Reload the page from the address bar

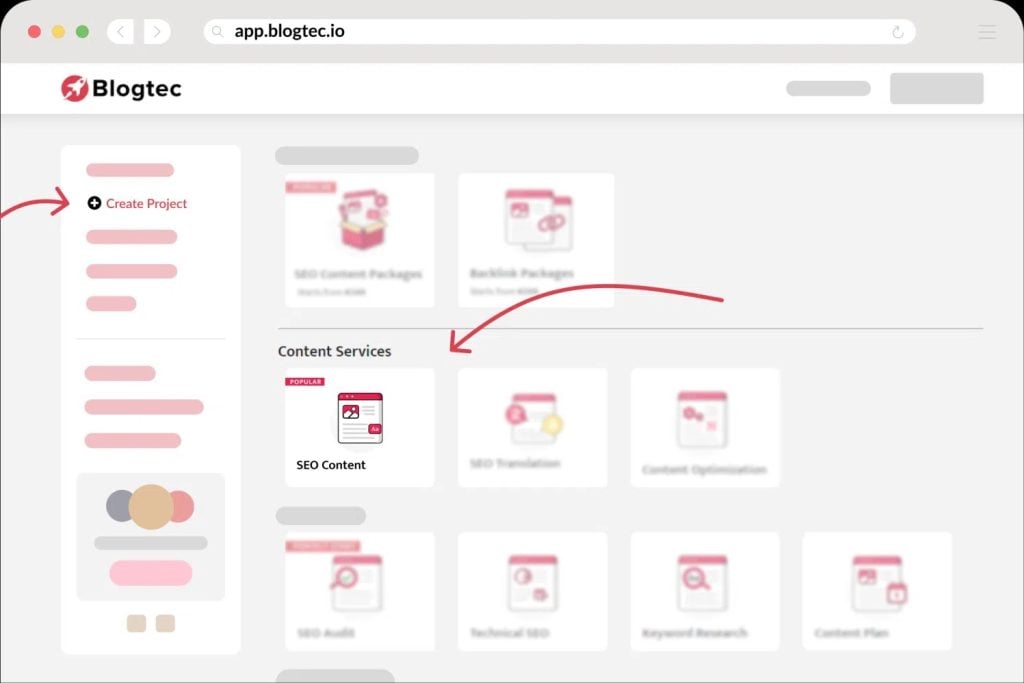(898, 32)
